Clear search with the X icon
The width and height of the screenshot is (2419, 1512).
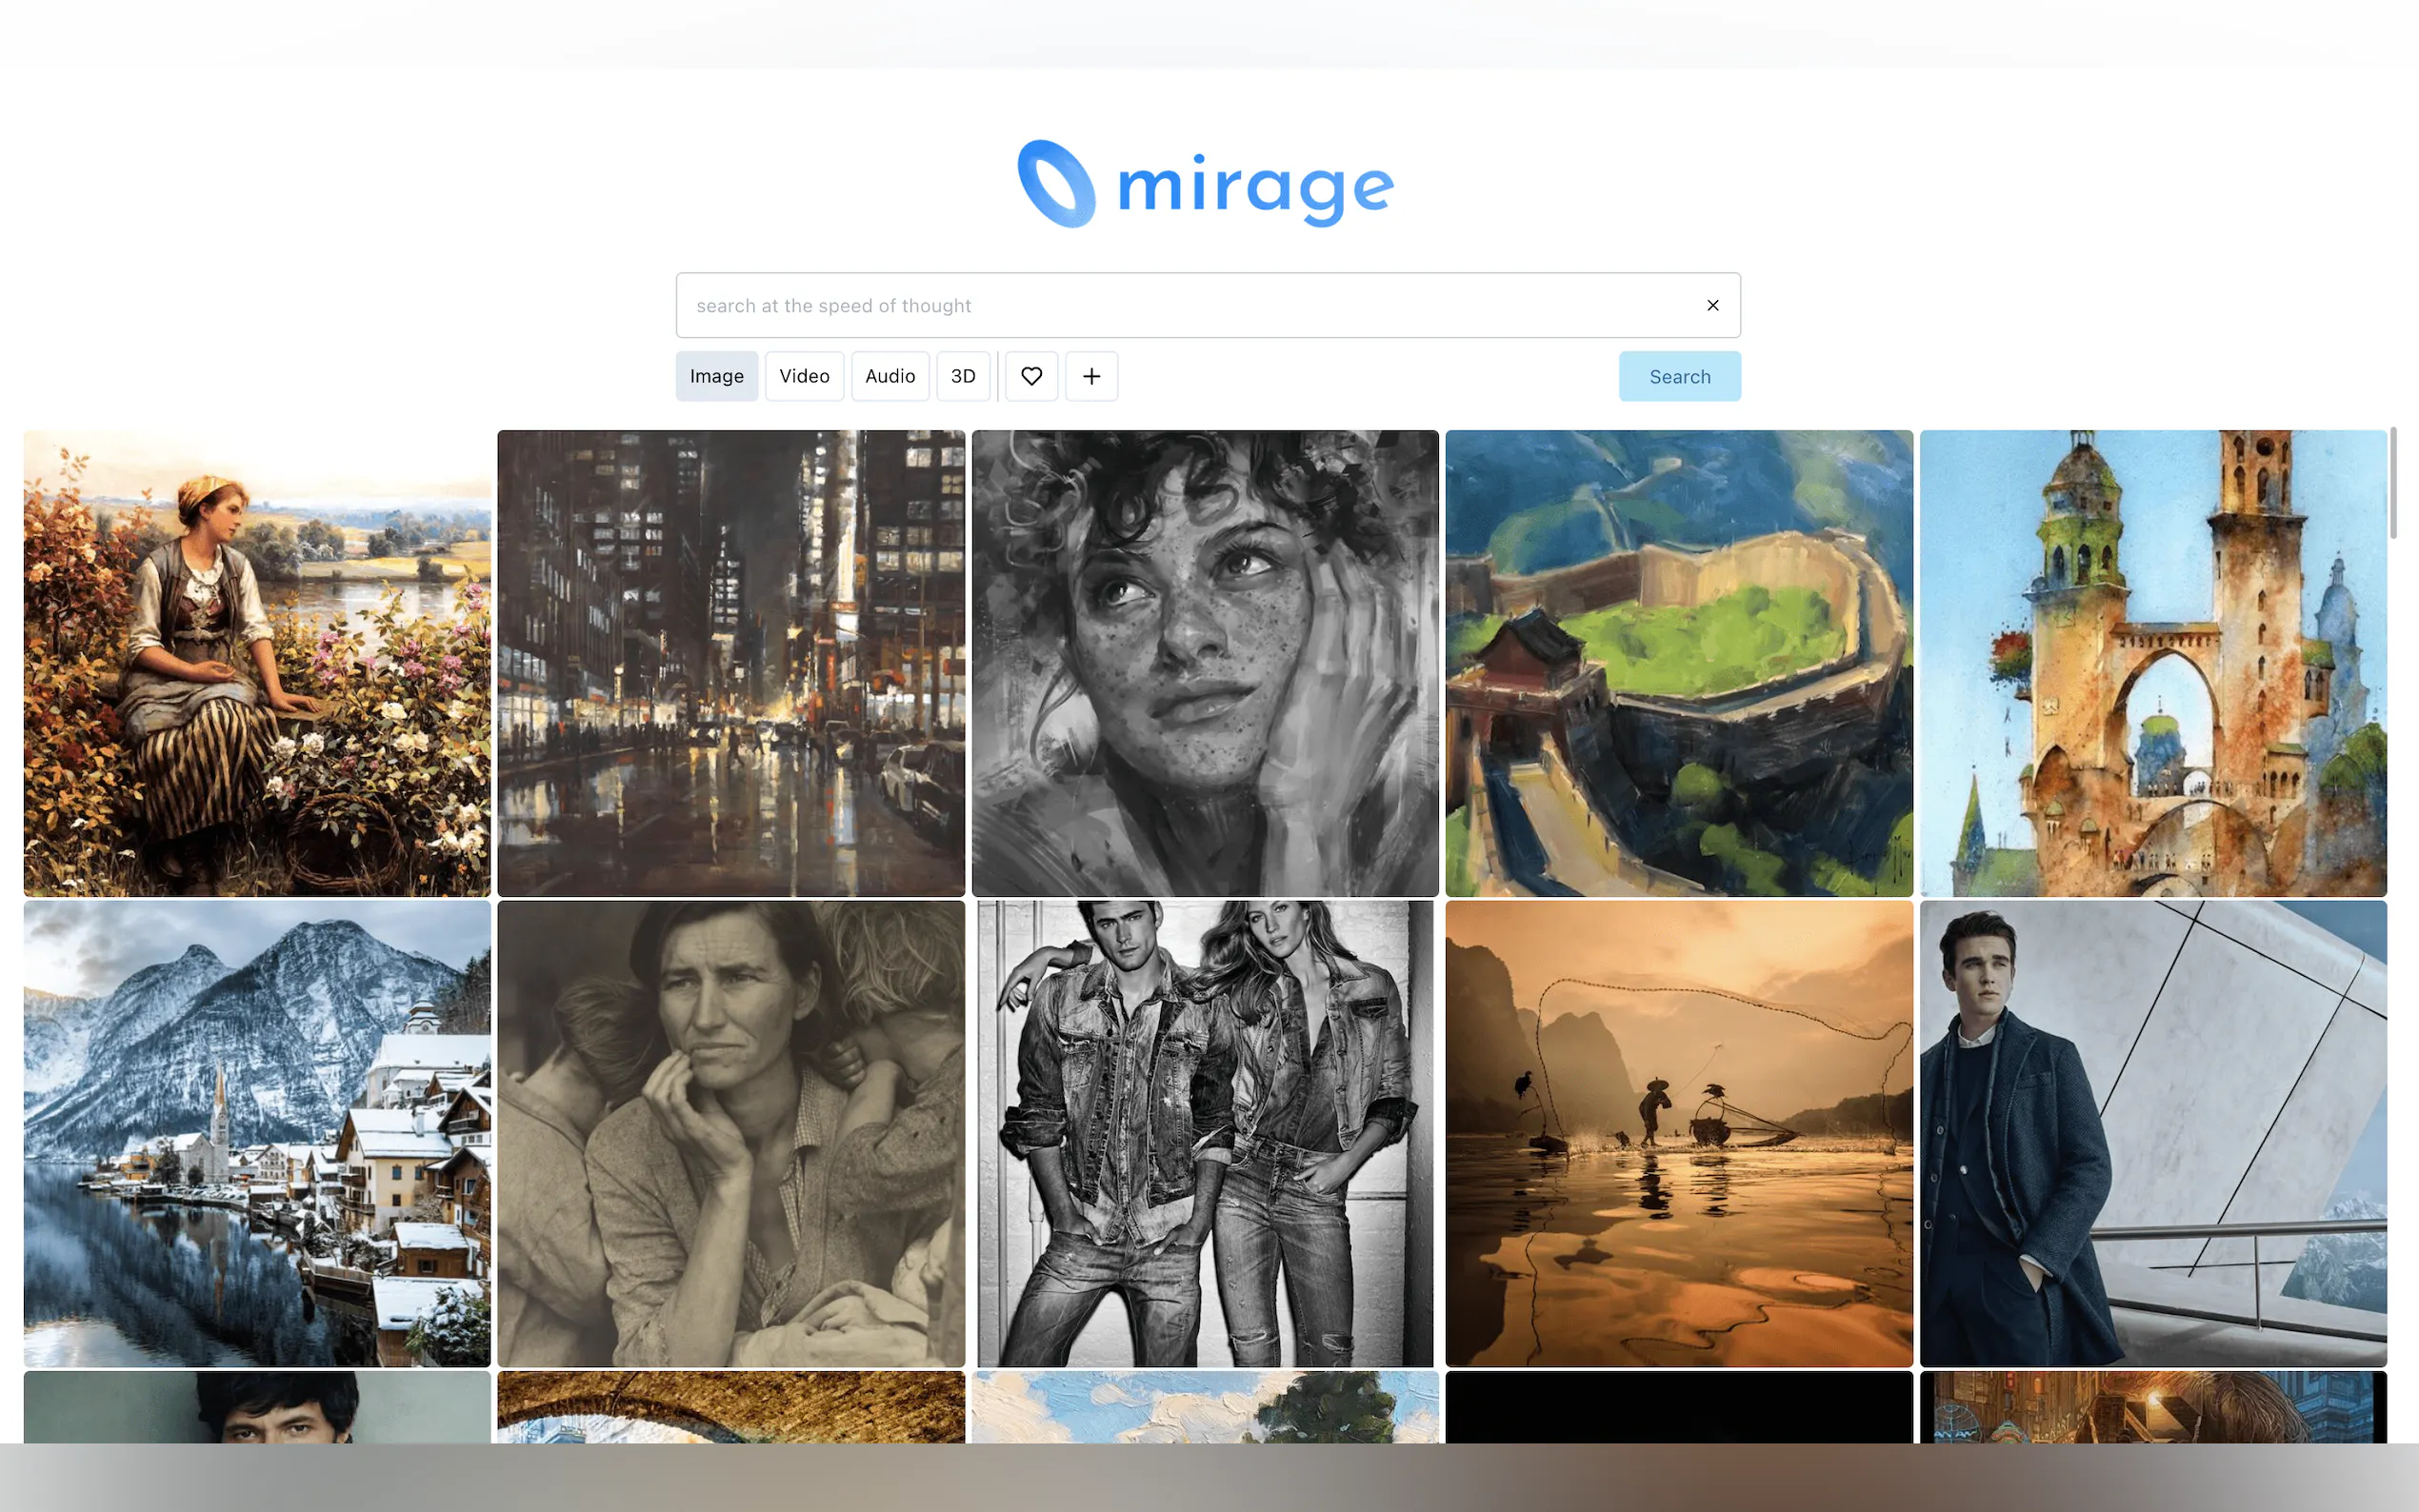pyautogui.click(x=1712, y=305)
